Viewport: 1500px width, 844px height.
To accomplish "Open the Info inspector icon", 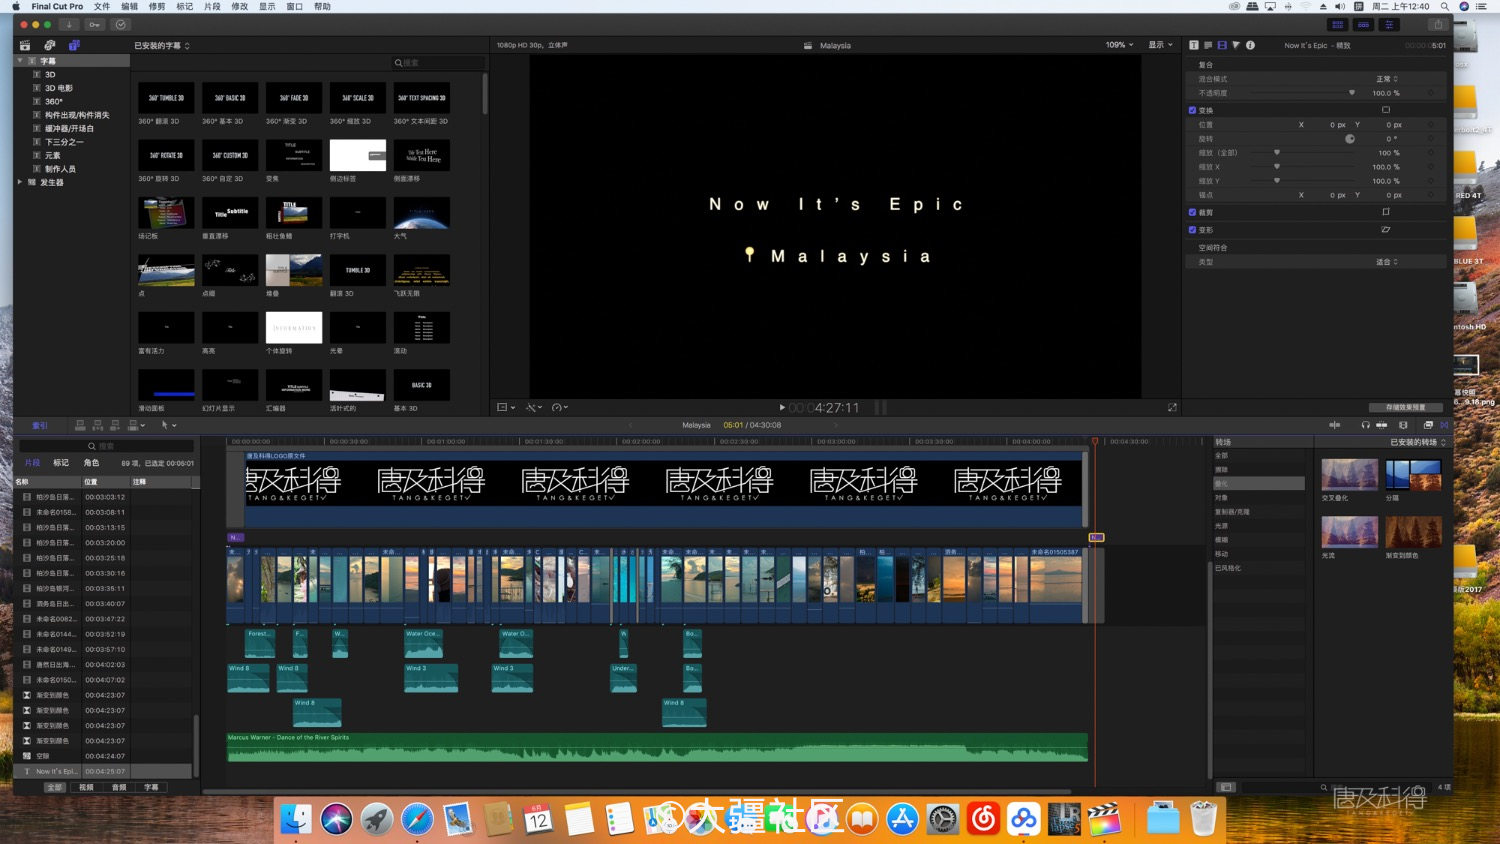I will tap(1250, 45).
